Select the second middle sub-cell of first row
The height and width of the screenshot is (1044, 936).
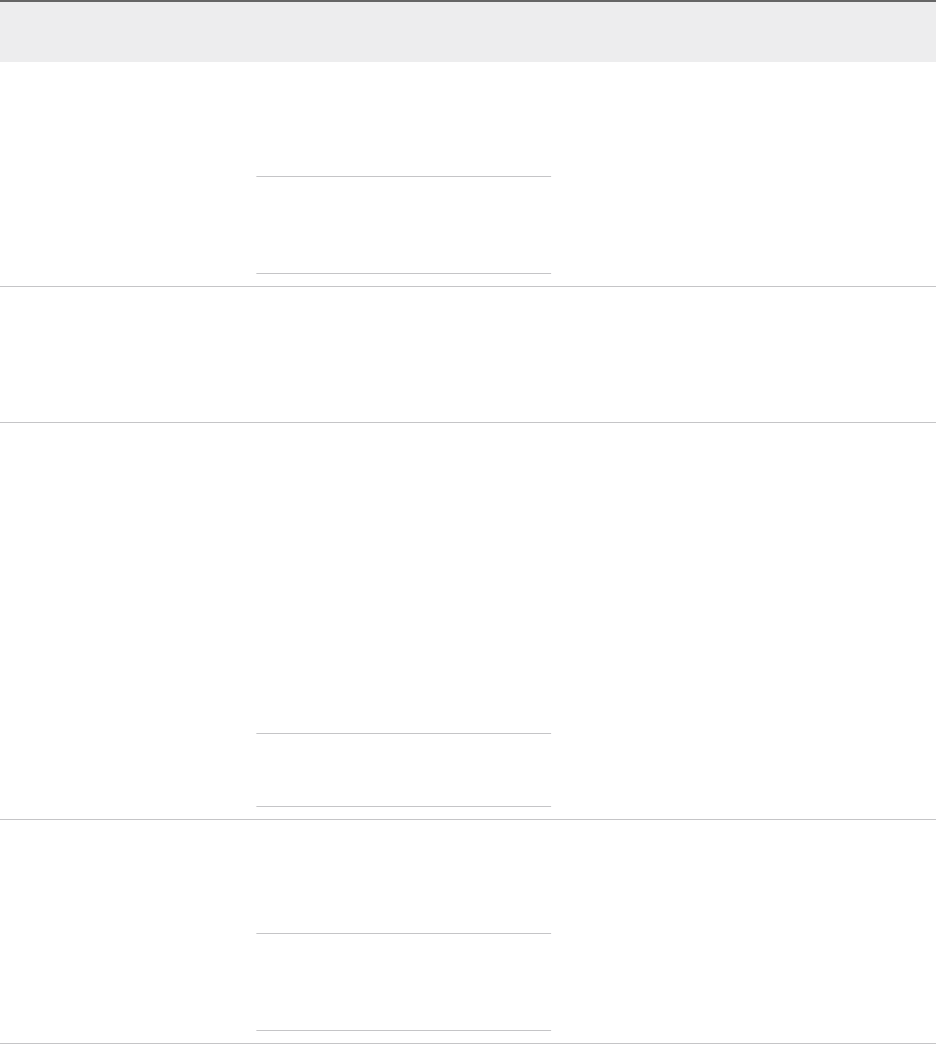pyautogui.click(x=403, y=225)
